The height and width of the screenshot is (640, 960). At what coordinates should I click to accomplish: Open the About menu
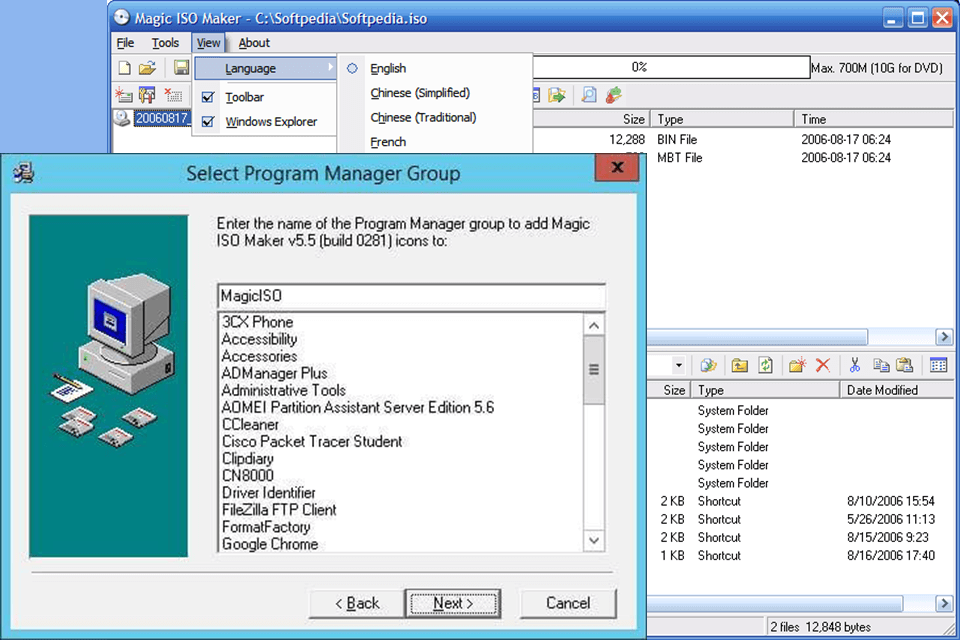coord(254,43)
